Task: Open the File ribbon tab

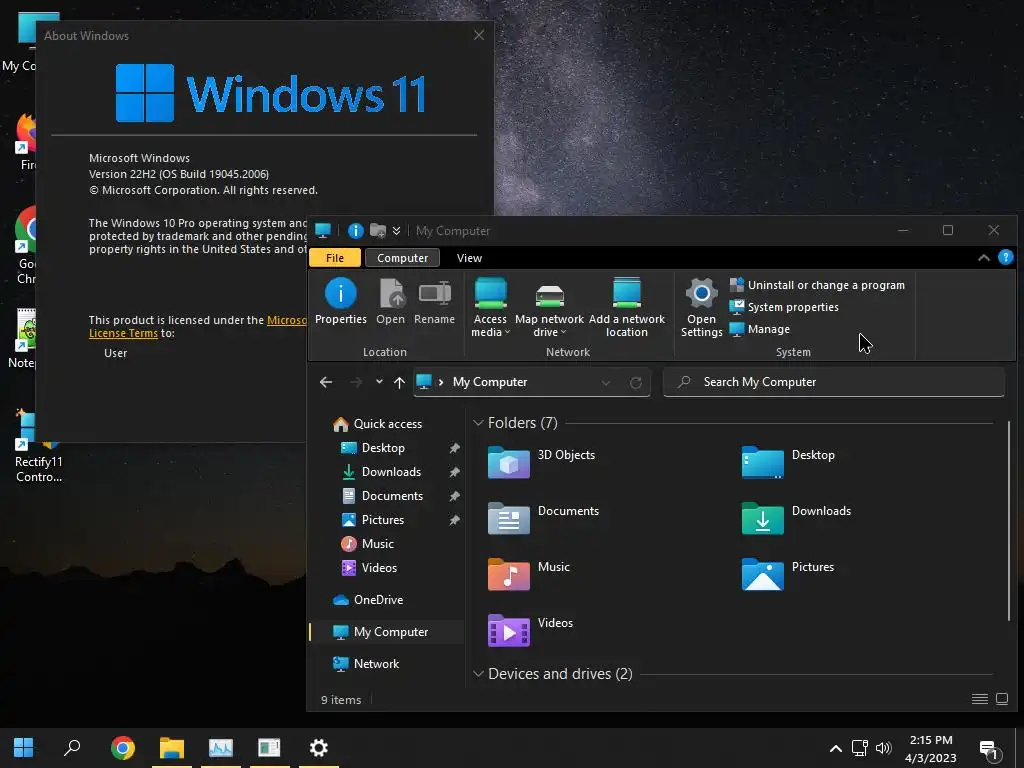Action: [x=334, y=258]
